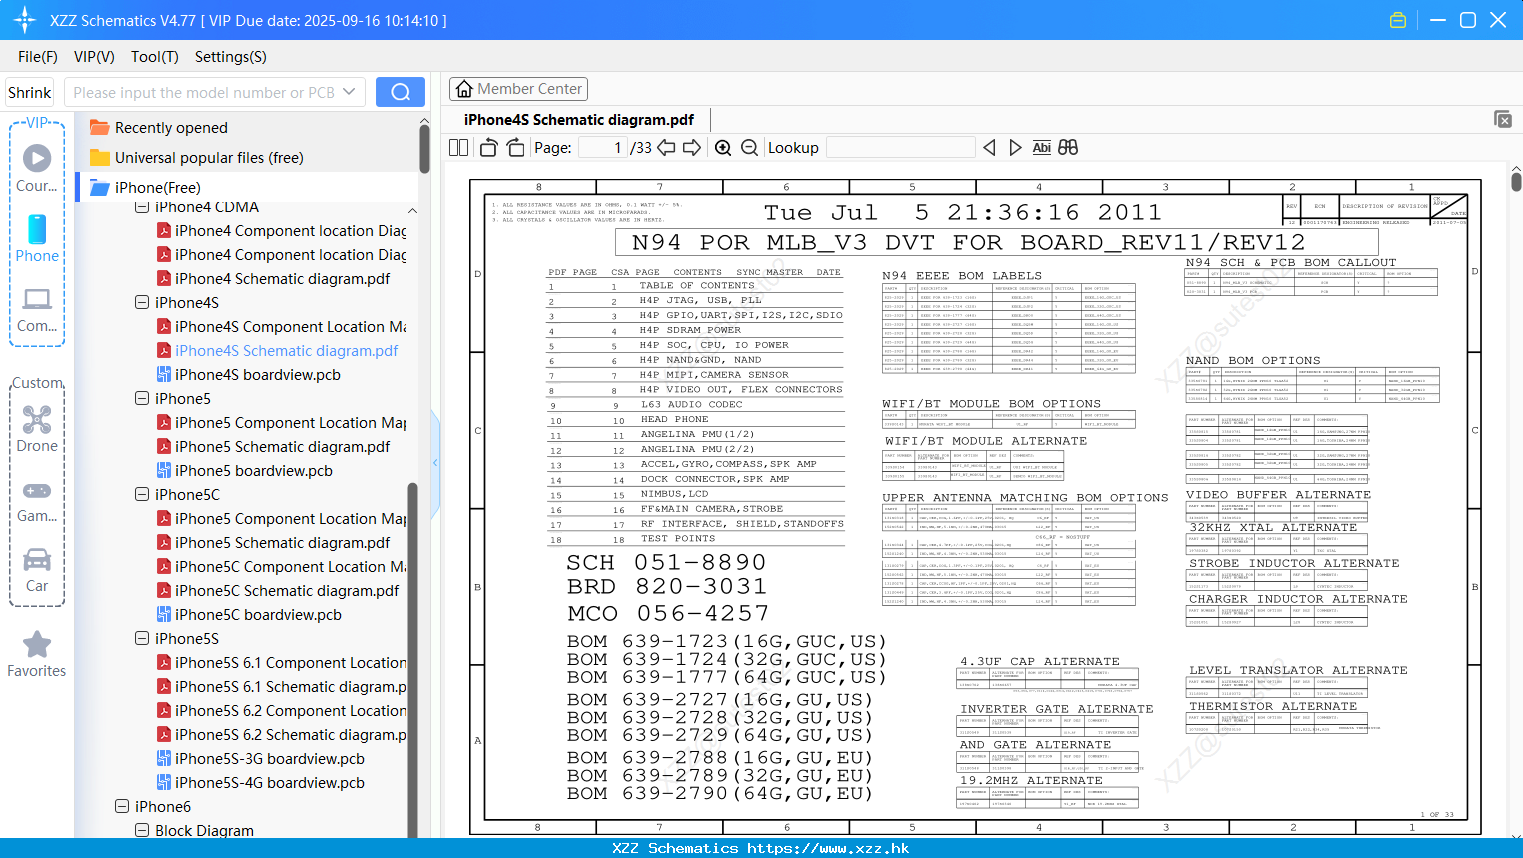Collapse the iPhone4S tree node
This screenshot has height=858, width=1523.
(x=142, y=302)
